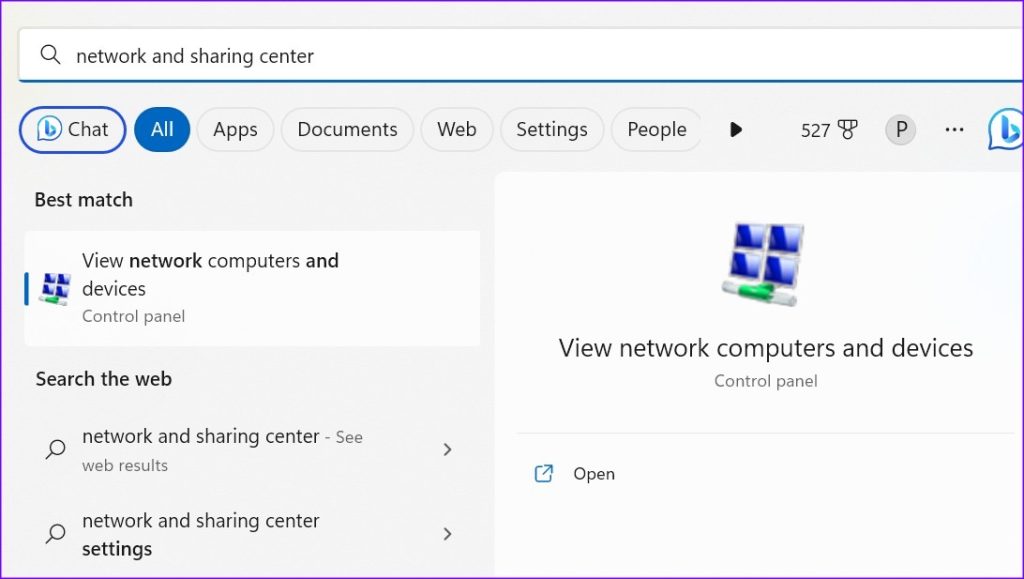The image size is (1024, 579).
Task: Launch Bing Chat from the top-right icon
Action: click(x=1006, y=129)
